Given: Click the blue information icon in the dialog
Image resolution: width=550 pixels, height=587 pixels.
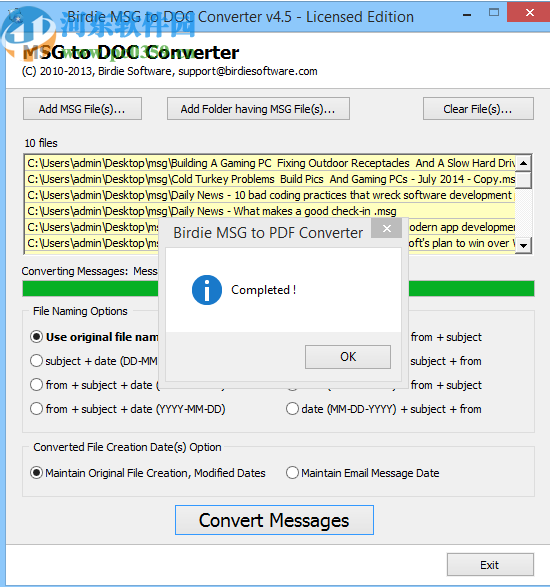Looking at the screenshot, I should click(x=207, y=290).
